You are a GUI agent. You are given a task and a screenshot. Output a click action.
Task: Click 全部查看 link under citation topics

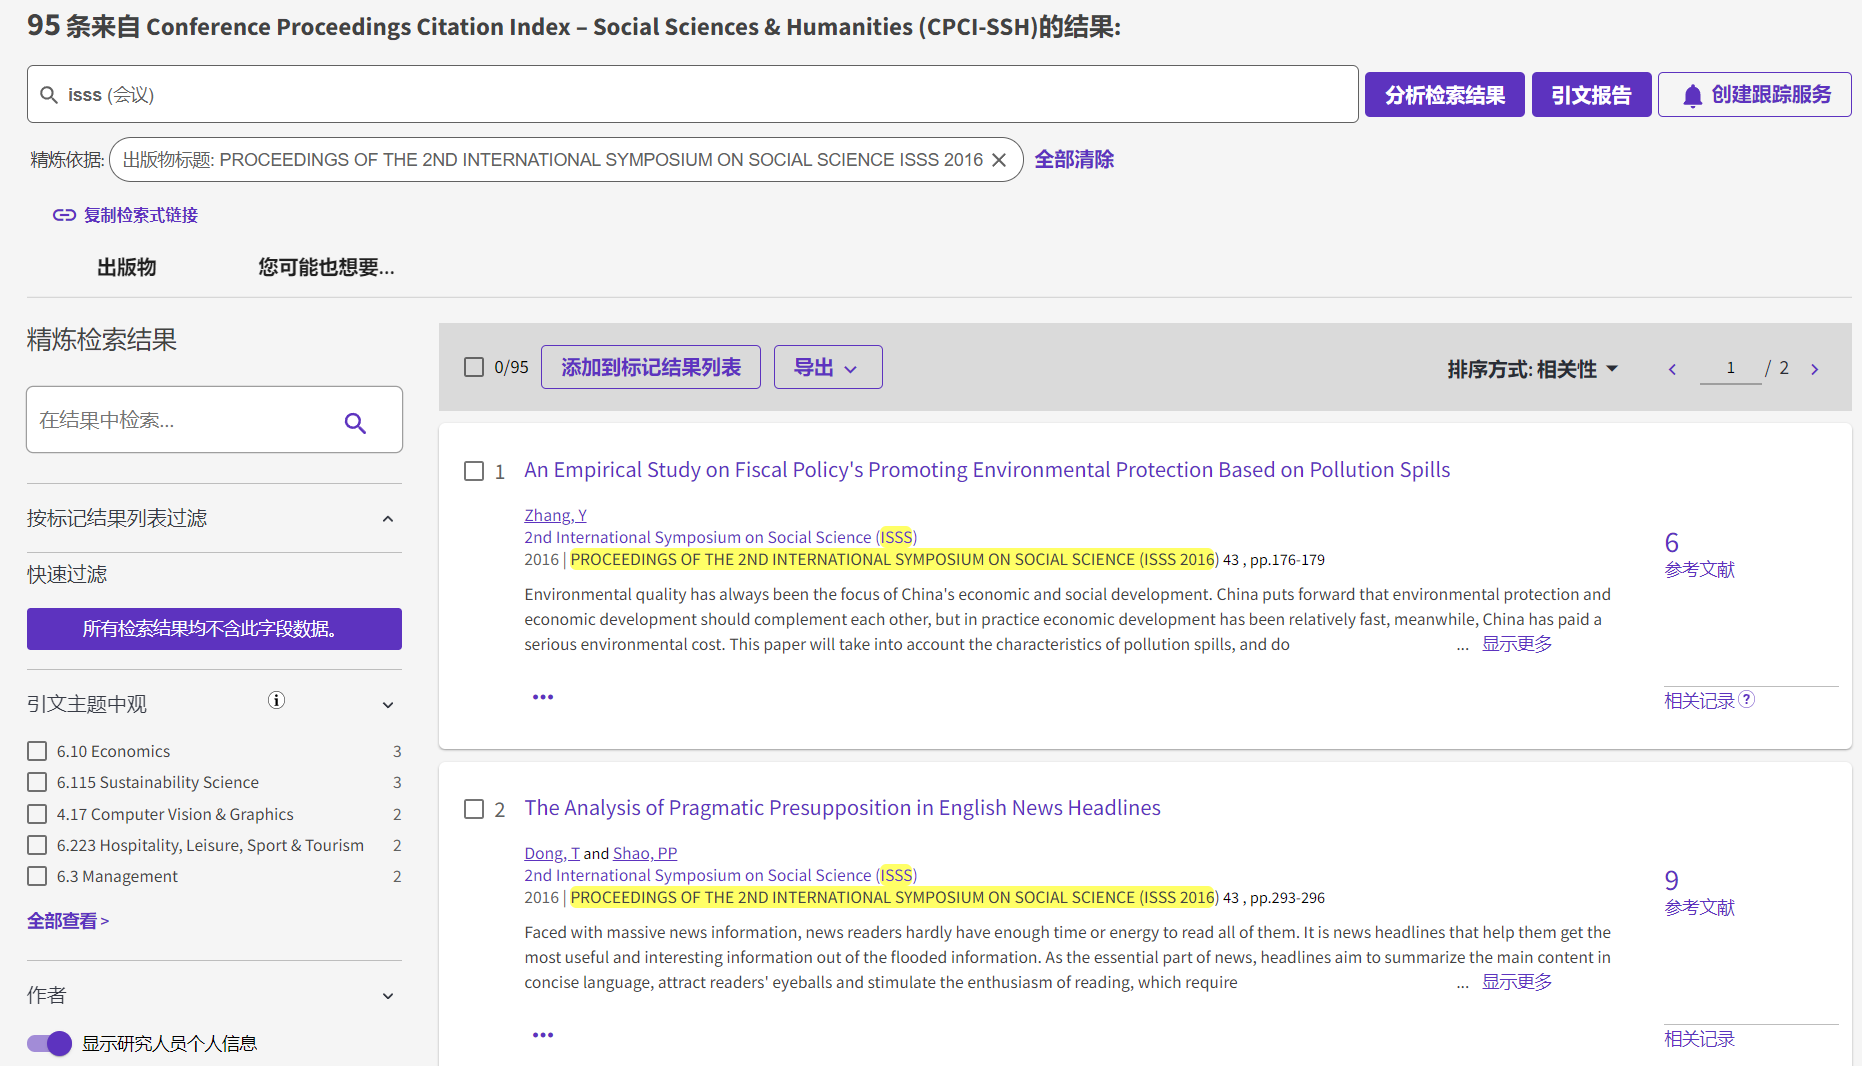[x=68, y=921]
